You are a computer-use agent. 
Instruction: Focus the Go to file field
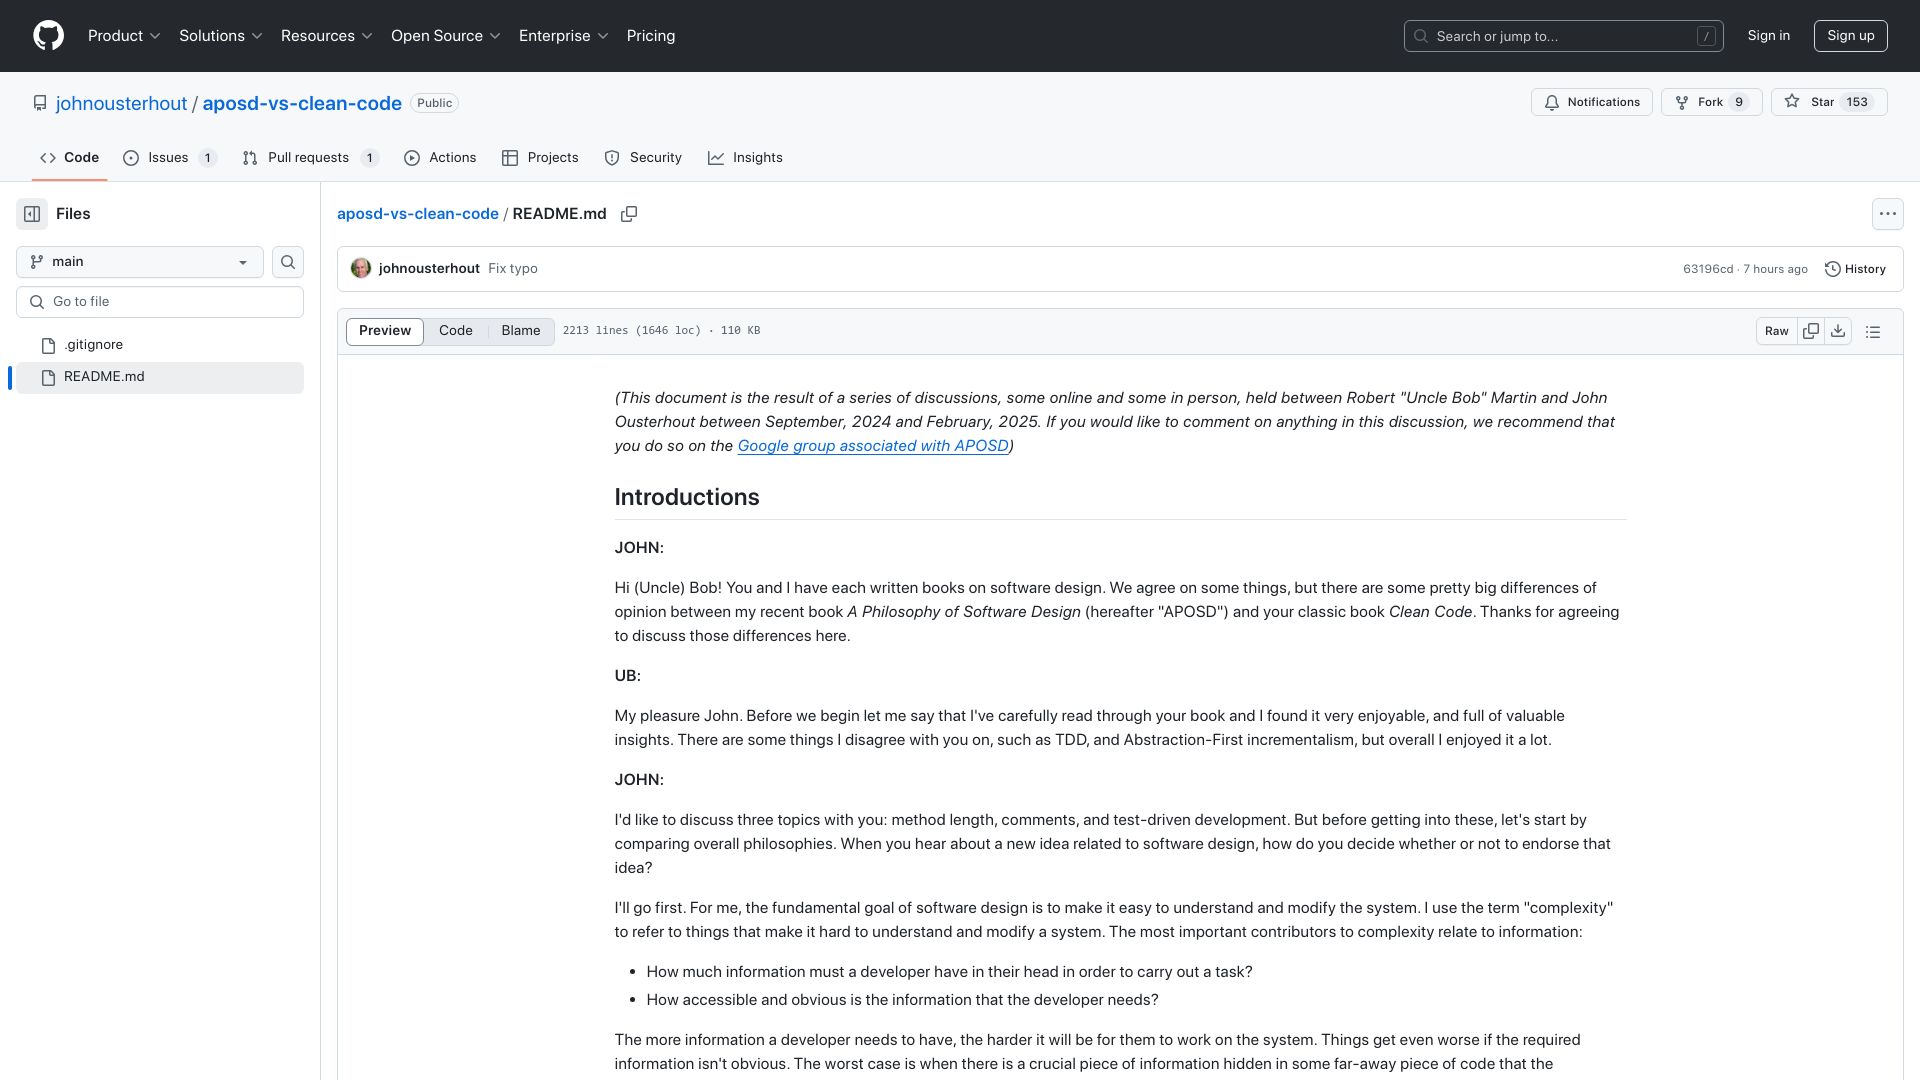tap(160, 302)
